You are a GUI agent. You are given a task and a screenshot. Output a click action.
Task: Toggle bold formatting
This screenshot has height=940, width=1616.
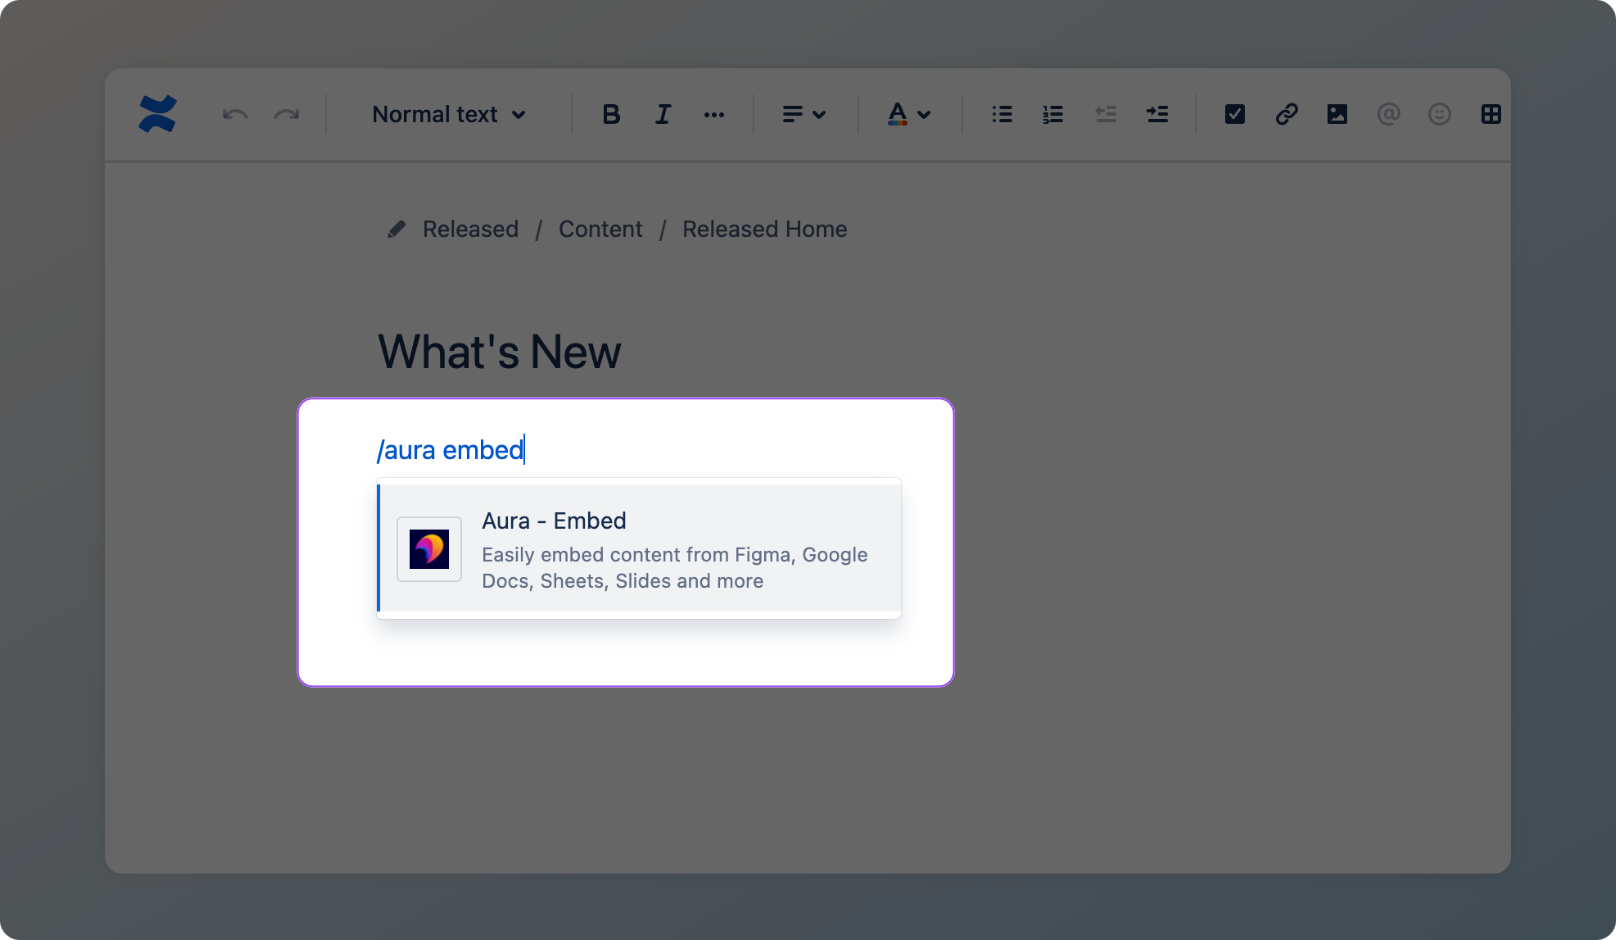click(x=611, y=115)
